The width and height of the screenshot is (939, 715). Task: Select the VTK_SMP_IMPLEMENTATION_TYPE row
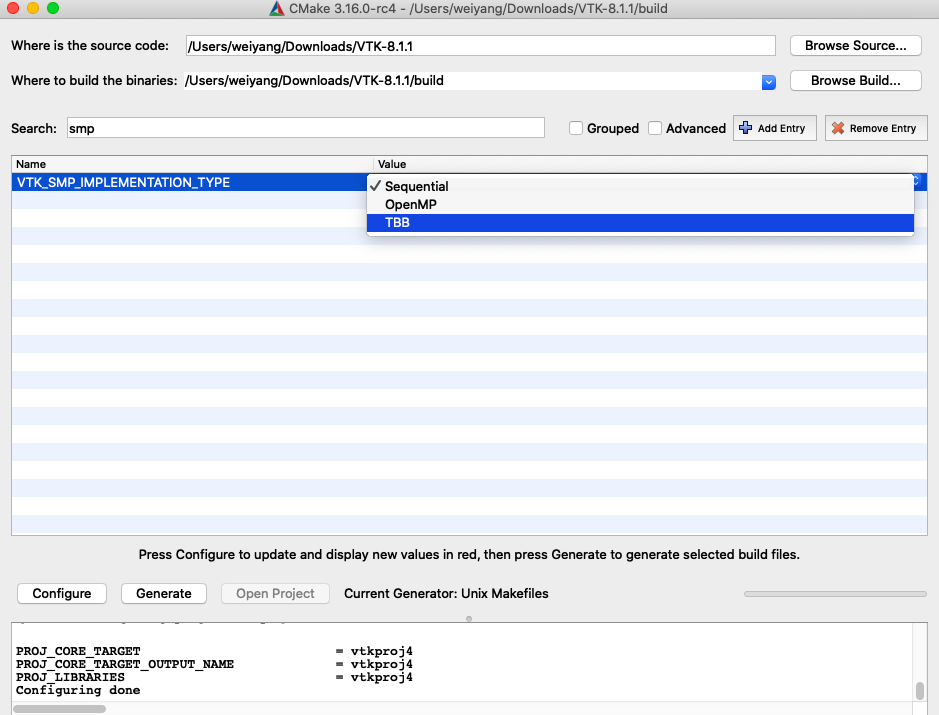[189, 183]
